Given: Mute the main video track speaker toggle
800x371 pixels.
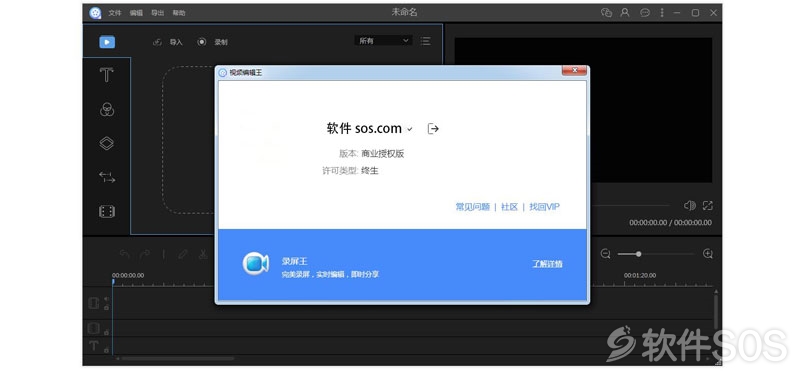Looking at the screenshot, I should click(106, 300).
